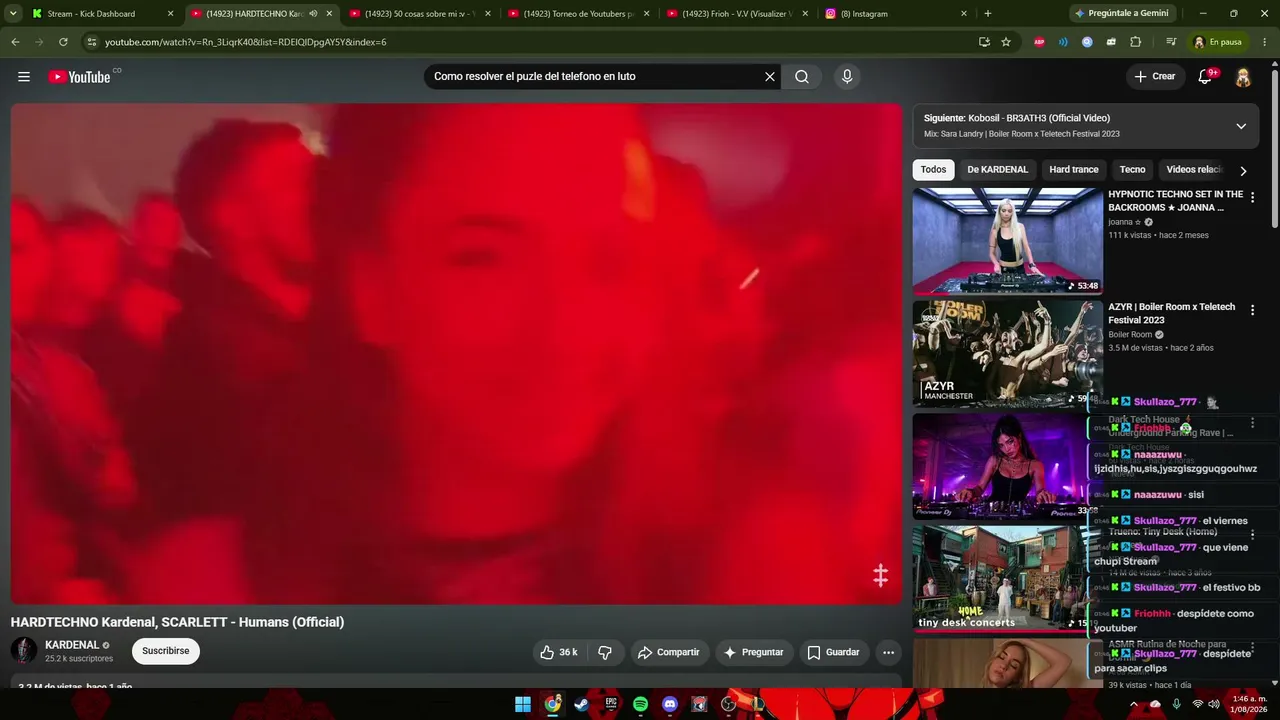1280x720 pixels.
Task: Launch Epic Games from the taskbar
Action: [611, 704]
